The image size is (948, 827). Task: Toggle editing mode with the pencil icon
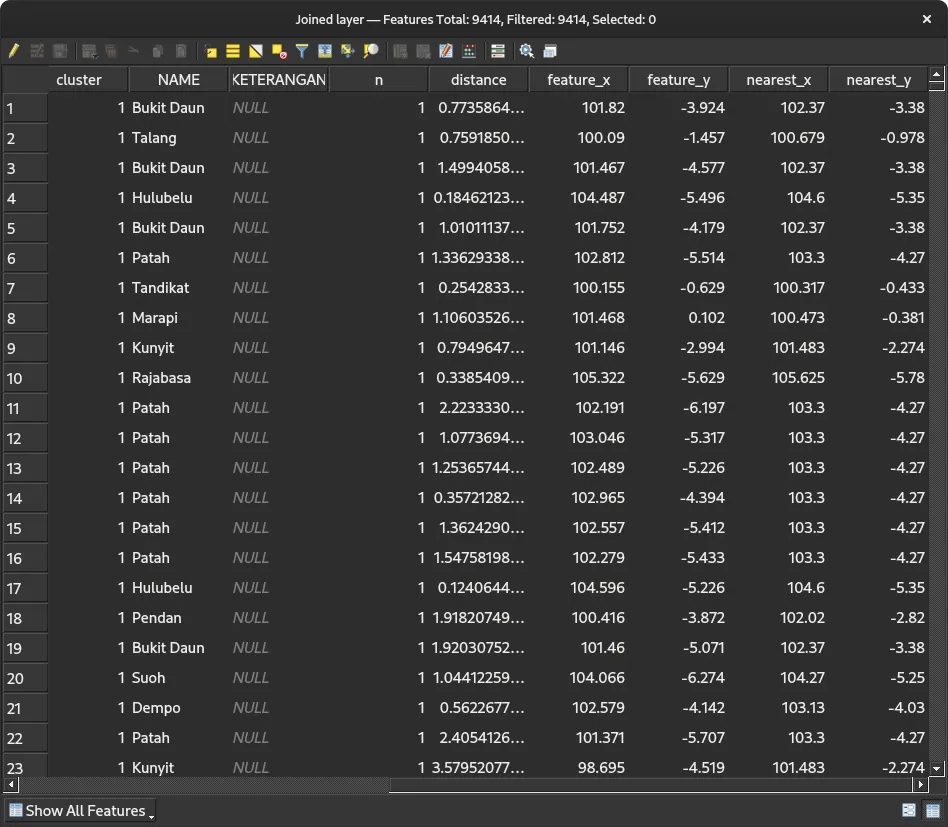[13, 51]
